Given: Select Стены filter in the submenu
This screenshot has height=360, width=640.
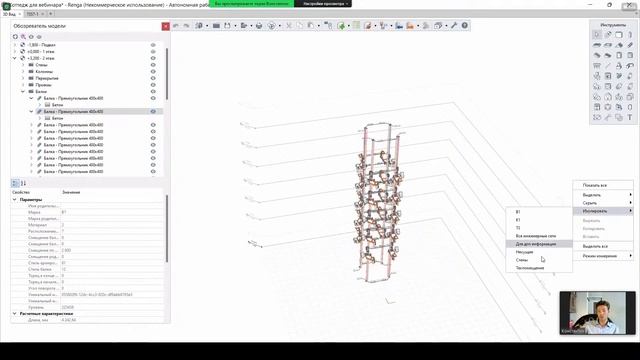Looking at the screenshot, I should pyautogui.click(x=539, y=260).
